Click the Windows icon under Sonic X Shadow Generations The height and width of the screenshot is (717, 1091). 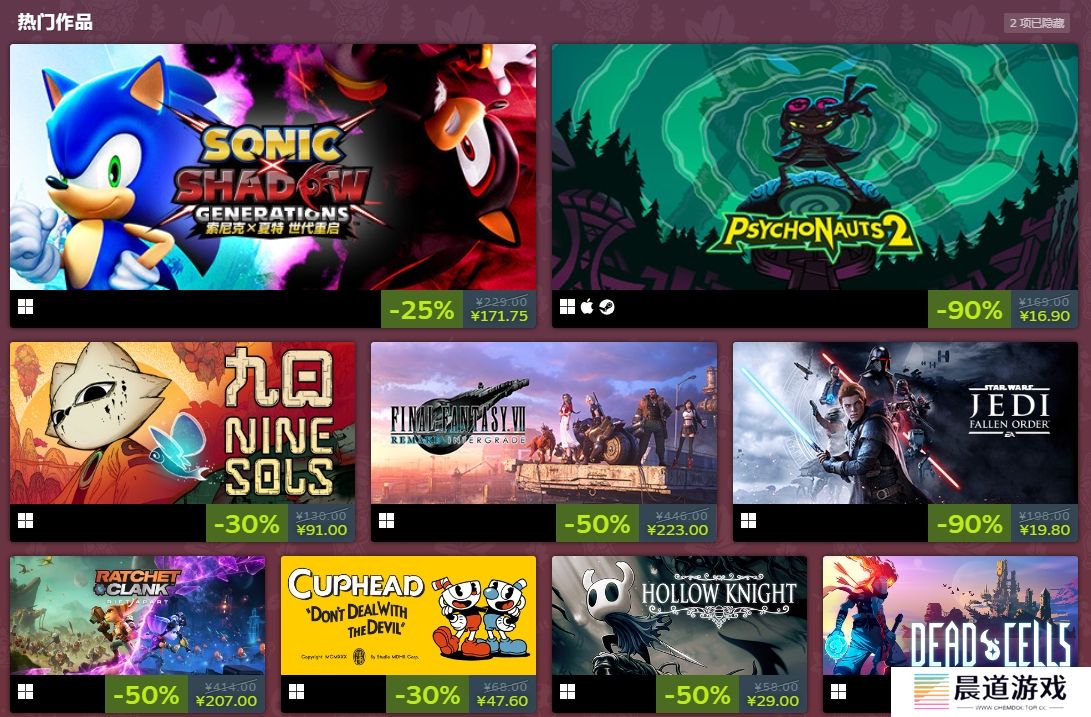[x=26, y=307]
